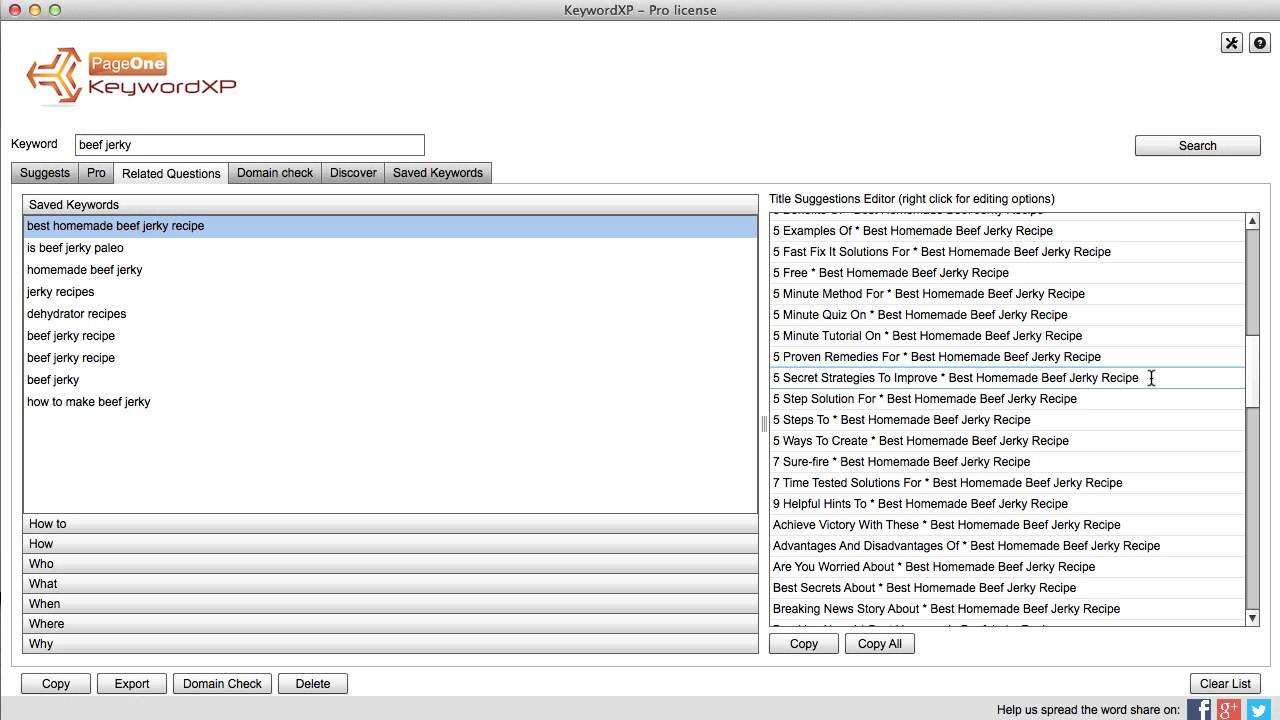Viewport: 1280px width, 720px height.
Task: Select 'Advantages And Disadvantages Of' title
Action: coord(1007,546)
